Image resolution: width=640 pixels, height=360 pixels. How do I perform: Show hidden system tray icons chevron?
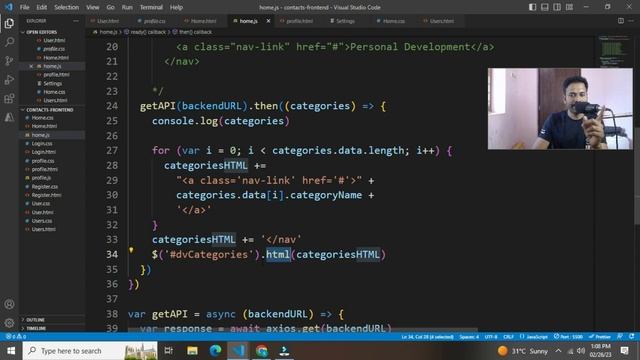(558, 351)
